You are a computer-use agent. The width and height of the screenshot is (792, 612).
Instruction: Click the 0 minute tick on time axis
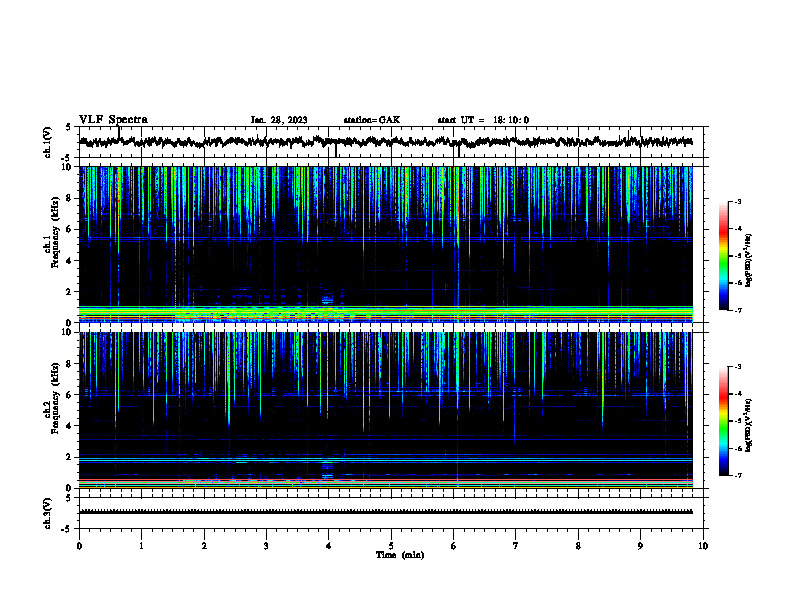79,546
